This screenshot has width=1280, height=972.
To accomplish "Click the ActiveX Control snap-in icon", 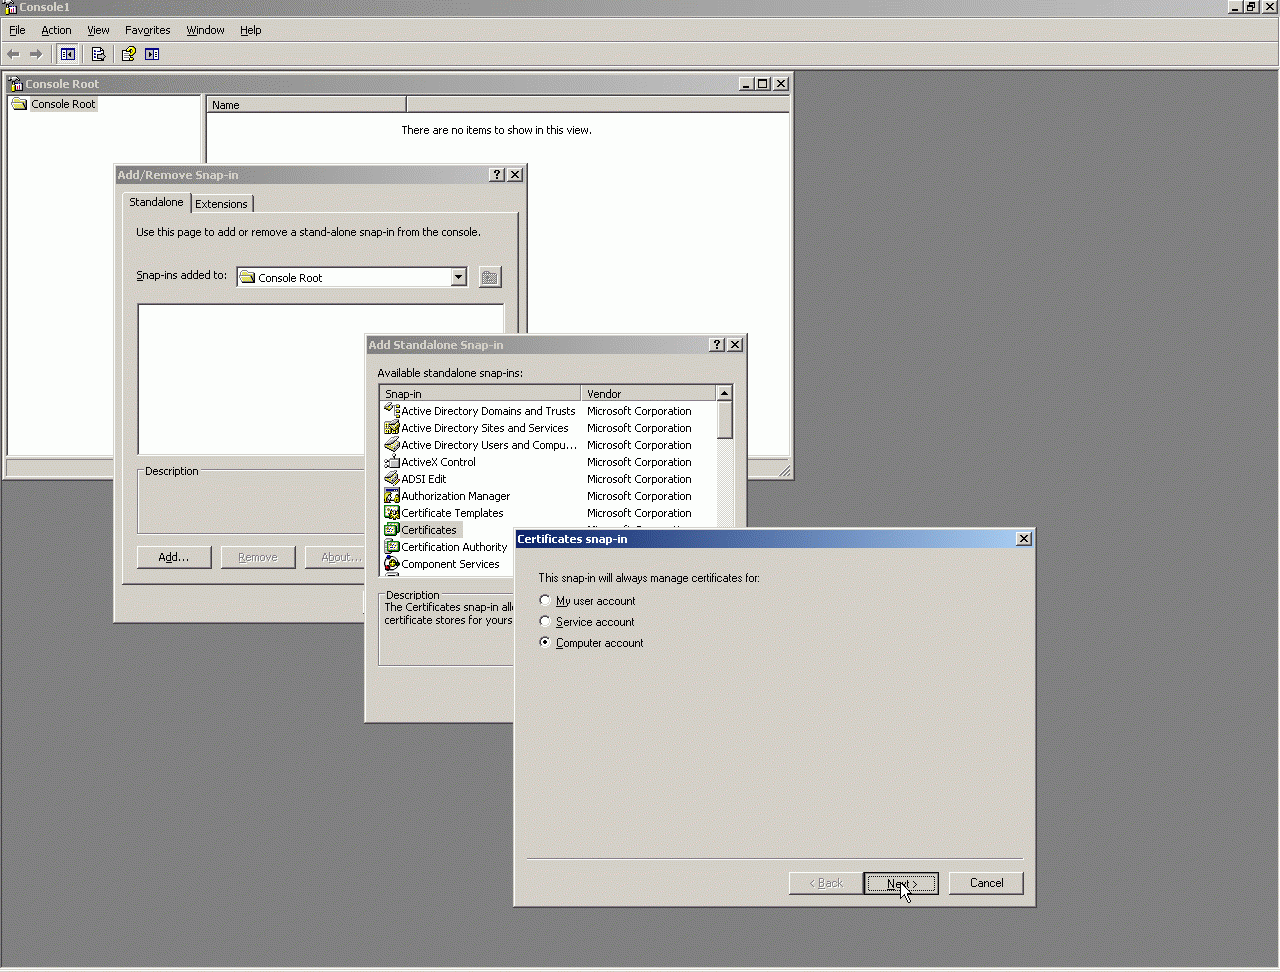I will [x=392, y=462].
